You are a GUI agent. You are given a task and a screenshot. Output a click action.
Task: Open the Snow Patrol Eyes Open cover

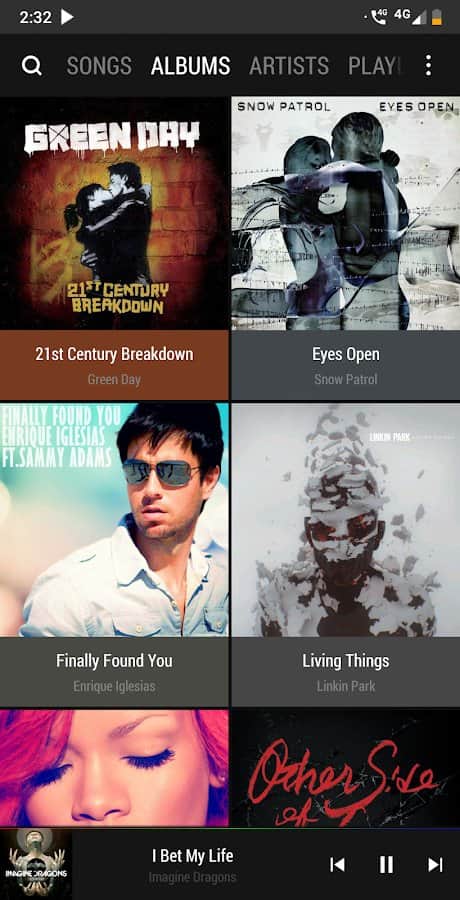[346, 213]
